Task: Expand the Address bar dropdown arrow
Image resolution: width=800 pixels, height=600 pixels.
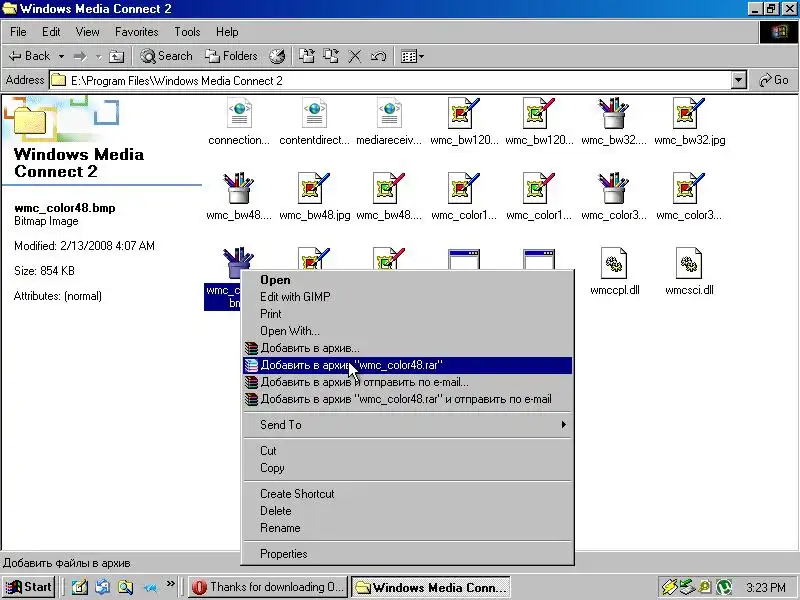Action: point(739,81)
